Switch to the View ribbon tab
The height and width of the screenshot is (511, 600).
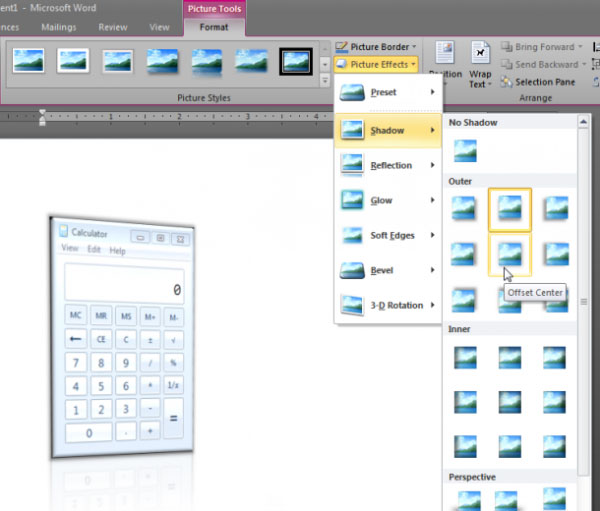[x=159, y=27]
